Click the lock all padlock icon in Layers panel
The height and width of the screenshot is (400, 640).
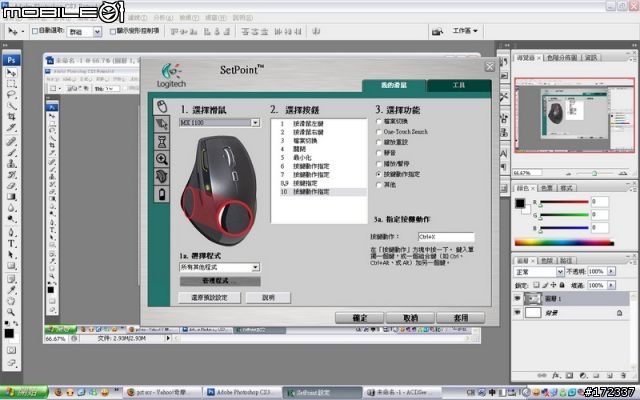coord(562,285)
